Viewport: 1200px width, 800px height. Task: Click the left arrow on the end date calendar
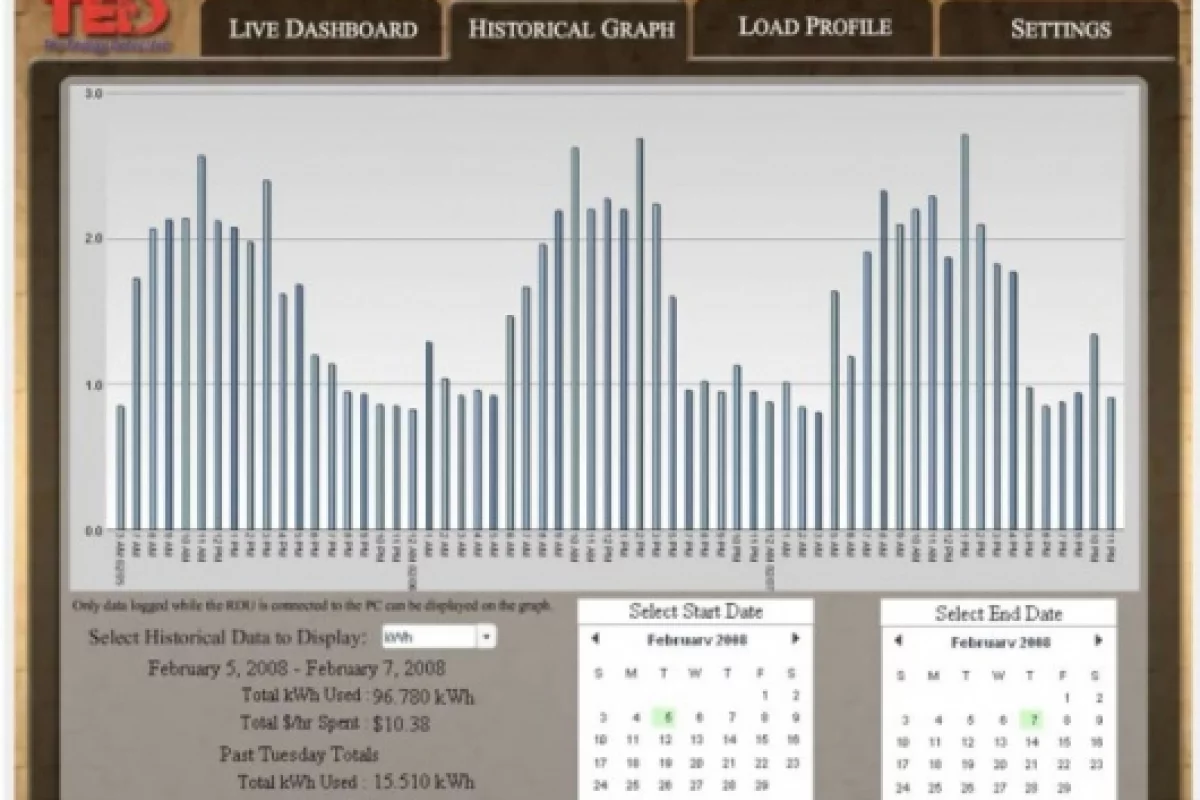click(899, 642)
